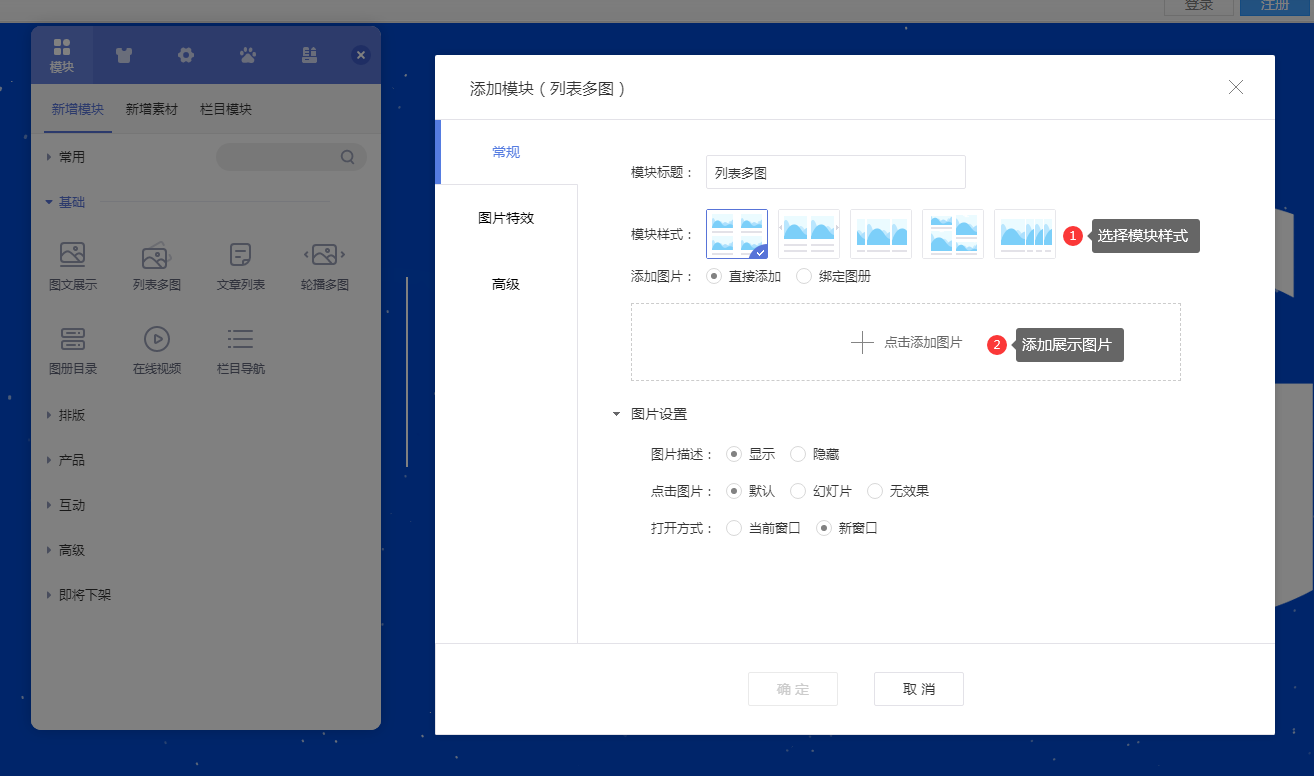Click the left panel scrollbar
Image resolution: width=1314 pixels, height=776 pixels.
click(x=407, y=372)
